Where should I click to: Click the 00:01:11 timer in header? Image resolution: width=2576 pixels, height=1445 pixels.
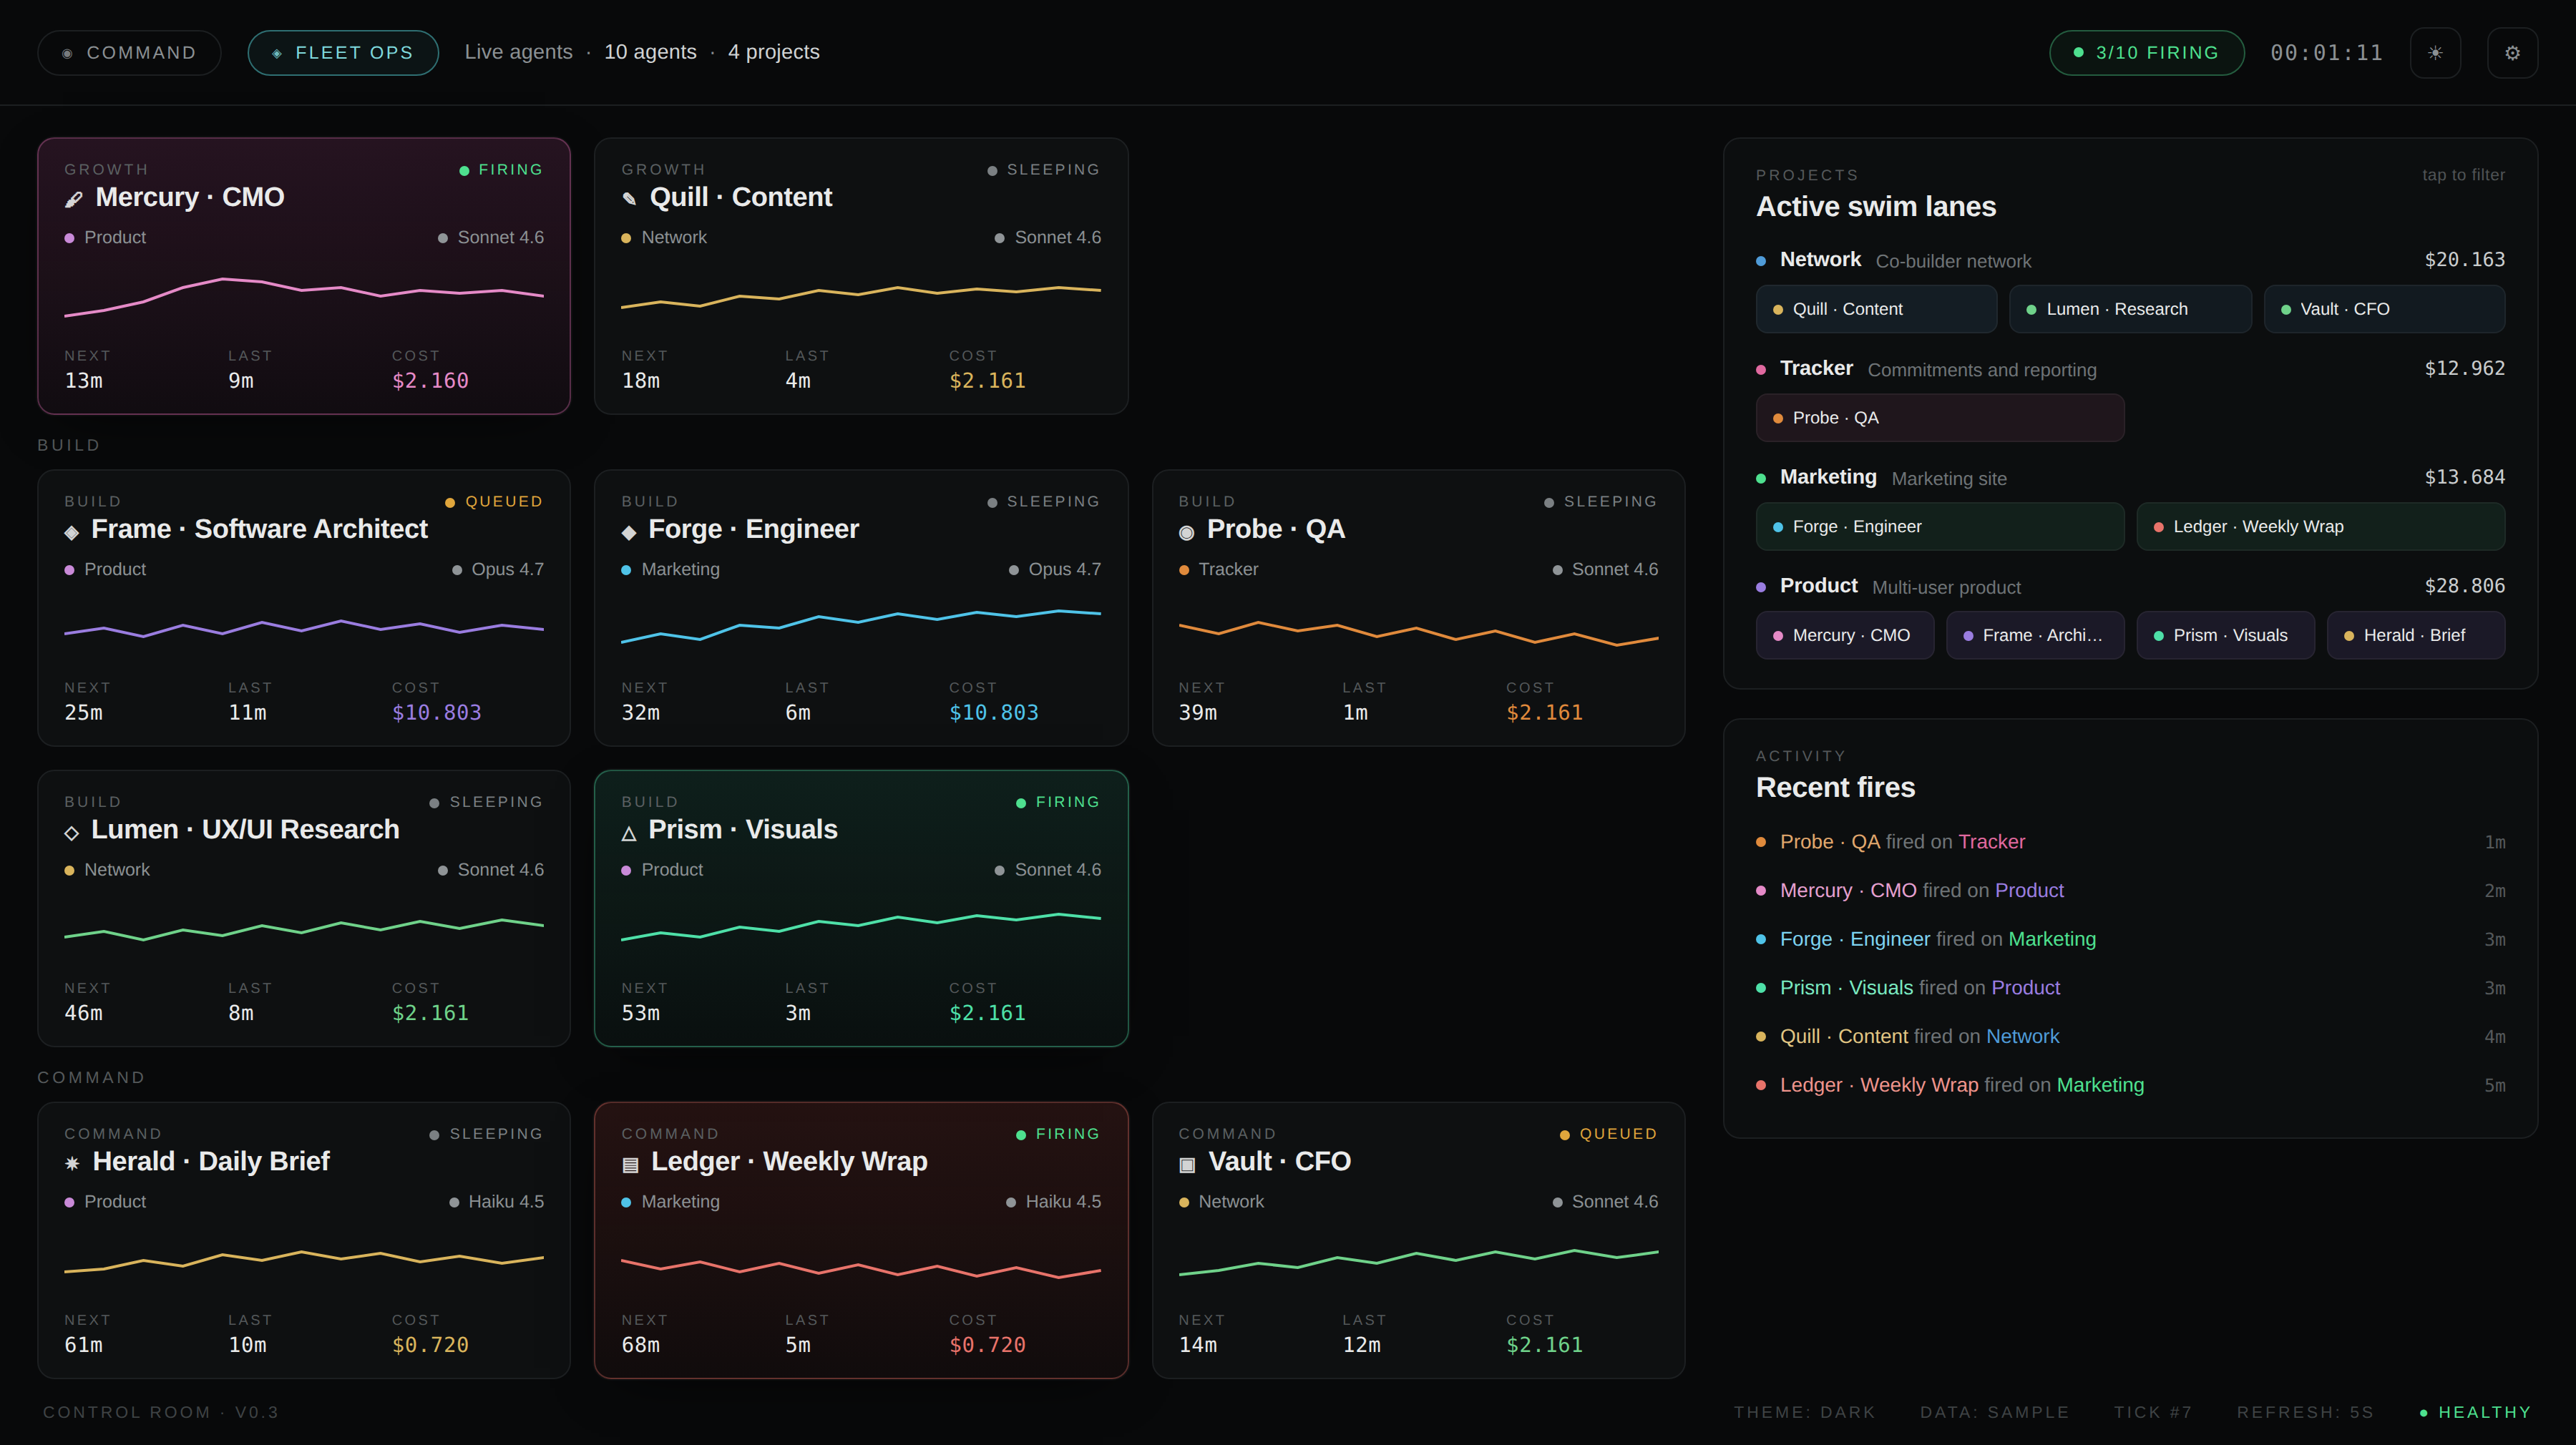2327,53
